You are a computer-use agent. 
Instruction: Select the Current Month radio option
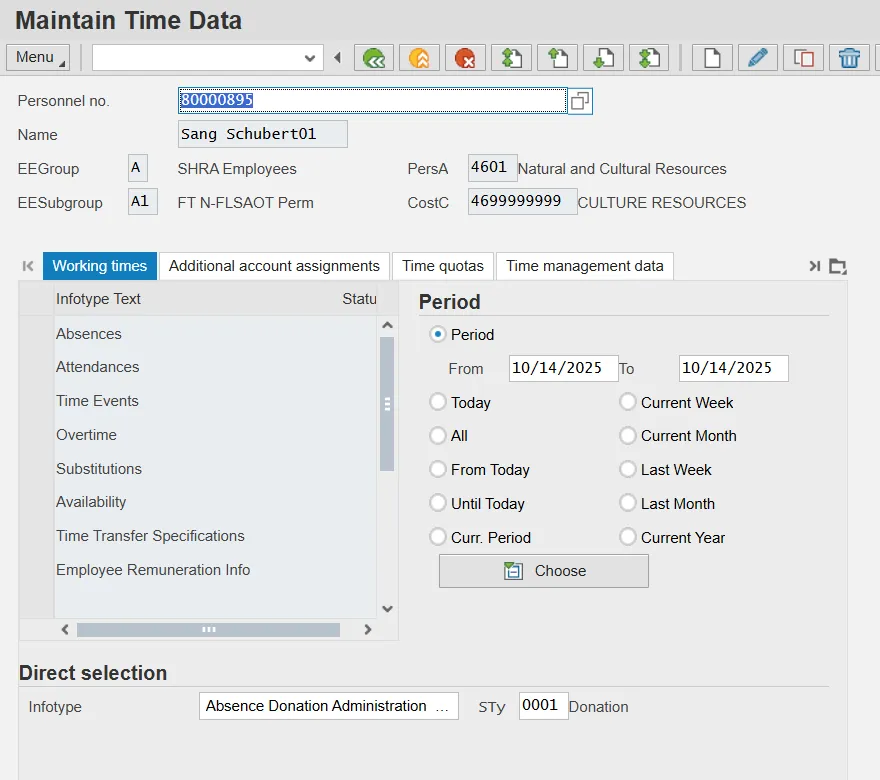[x=628, y=436]
